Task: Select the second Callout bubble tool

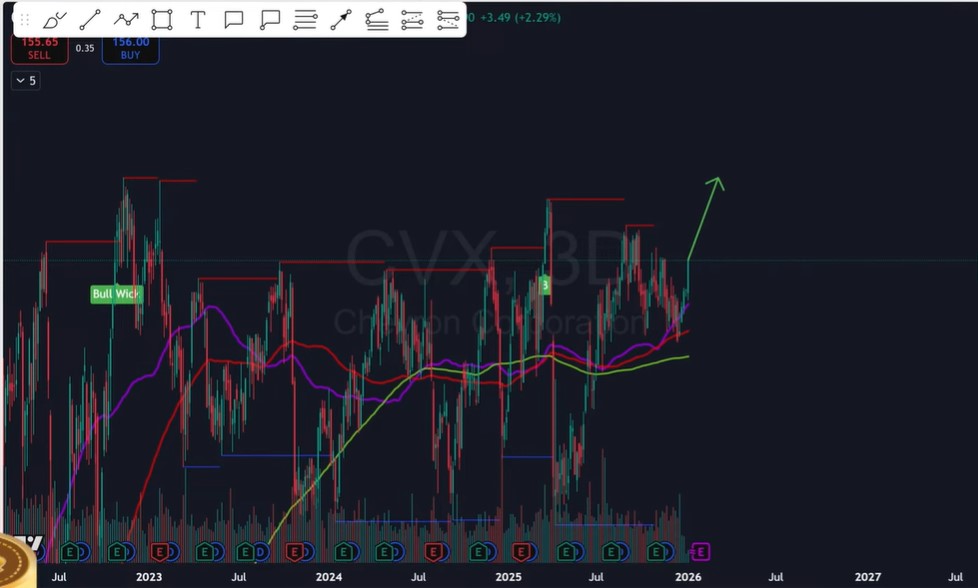Action: coord(269,20)
